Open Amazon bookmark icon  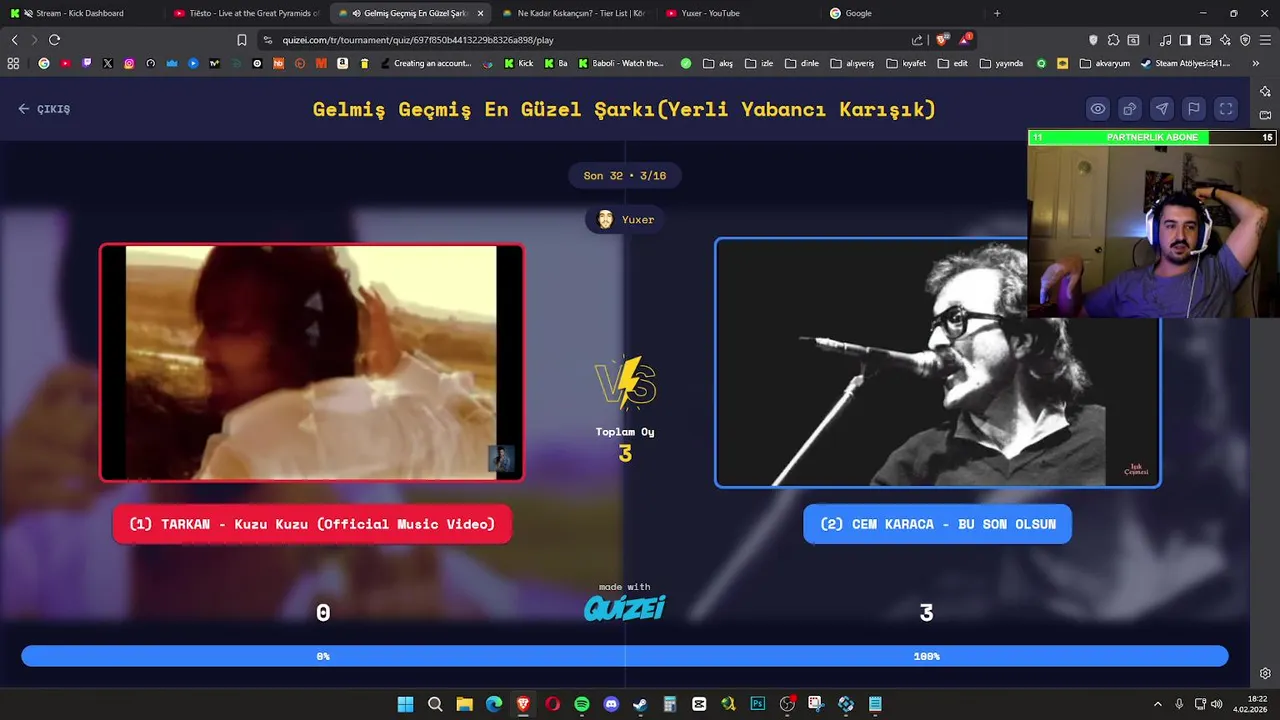tap(342, 63)
